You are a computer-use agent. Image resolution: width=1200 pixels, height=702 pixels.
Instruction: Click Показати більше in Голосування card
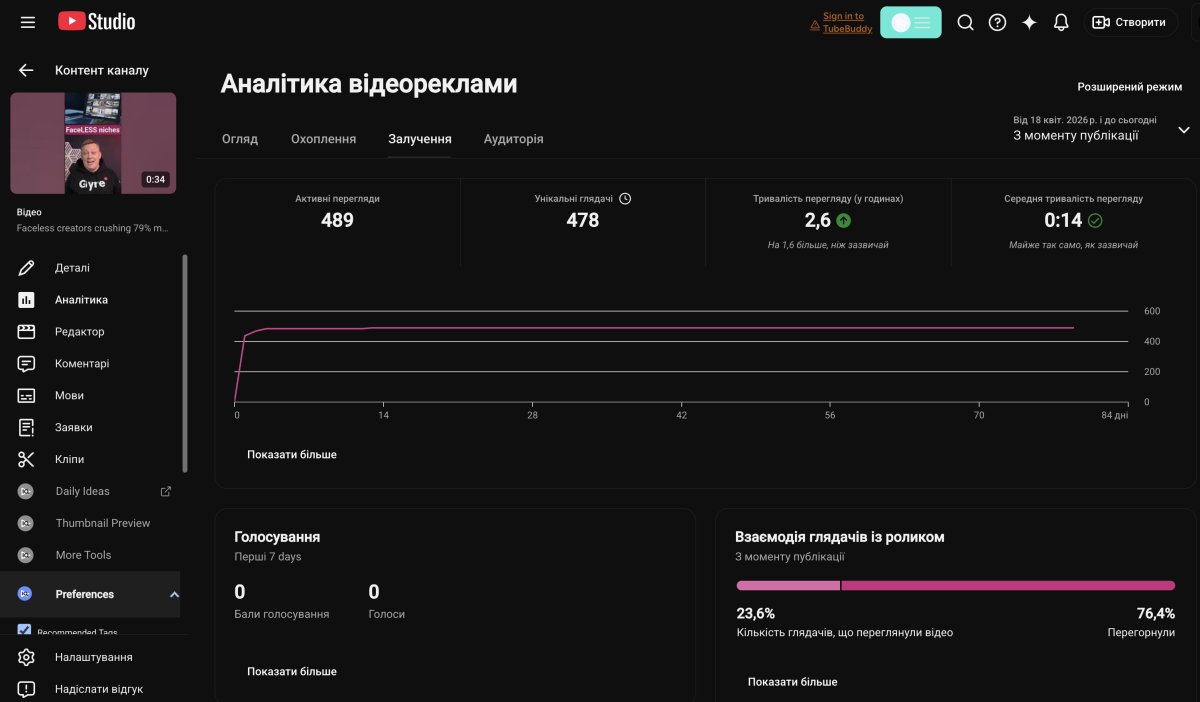click(292, 671)
